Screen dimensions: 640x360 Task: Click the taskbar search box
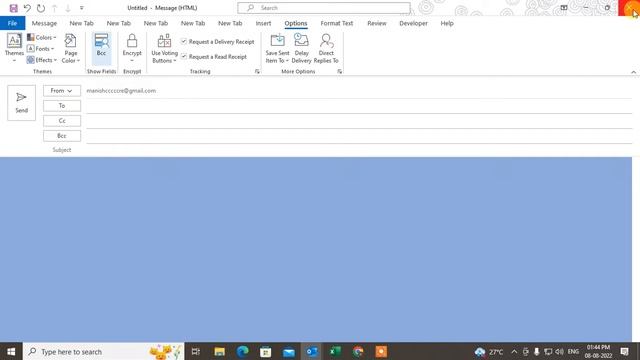click(104, 351)
